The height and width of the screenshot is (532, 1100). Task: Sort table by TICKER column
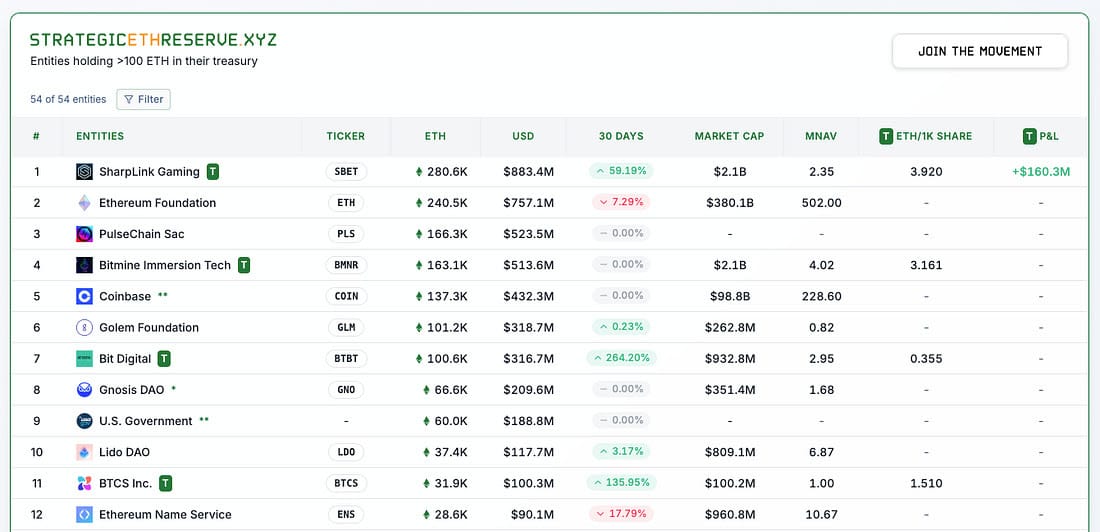pyautogui.click(x=346, y=136)
